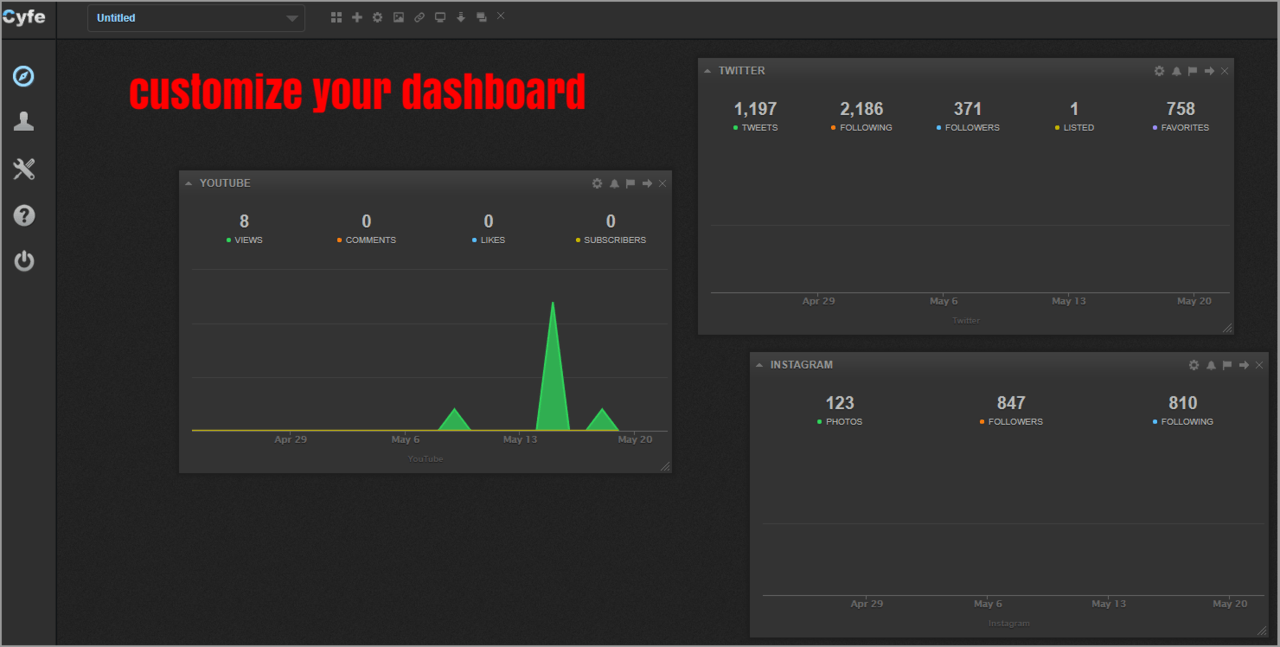Click the background image icon in top toolbar

(398, 17)
